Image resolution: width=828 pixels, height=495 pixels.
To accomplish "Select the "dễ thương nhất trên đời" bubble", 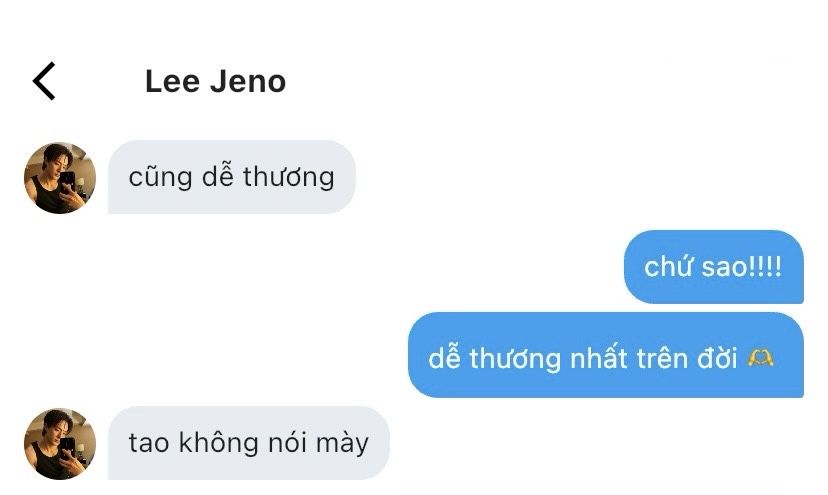I will [606, 355].
